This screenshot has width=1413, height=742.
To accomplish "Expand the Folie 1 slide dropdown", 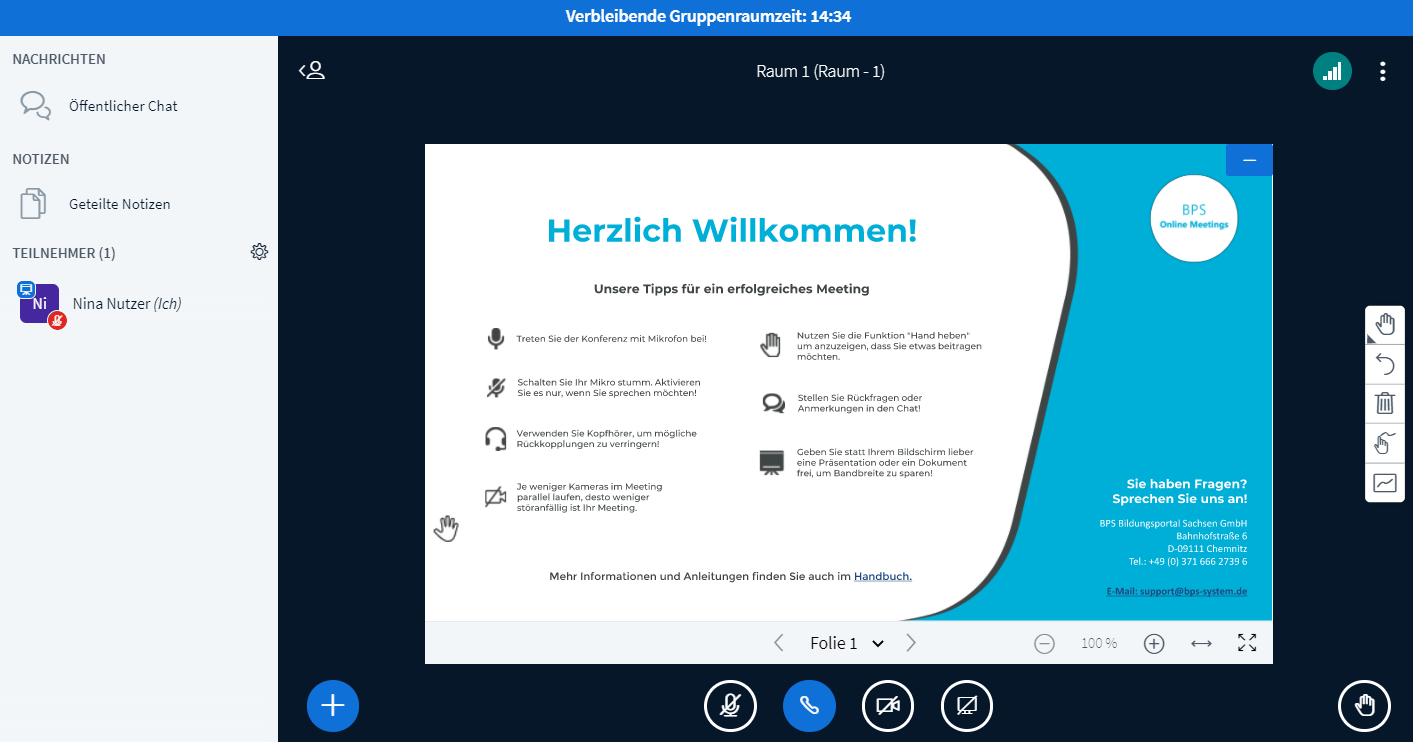I will (846, 643).
